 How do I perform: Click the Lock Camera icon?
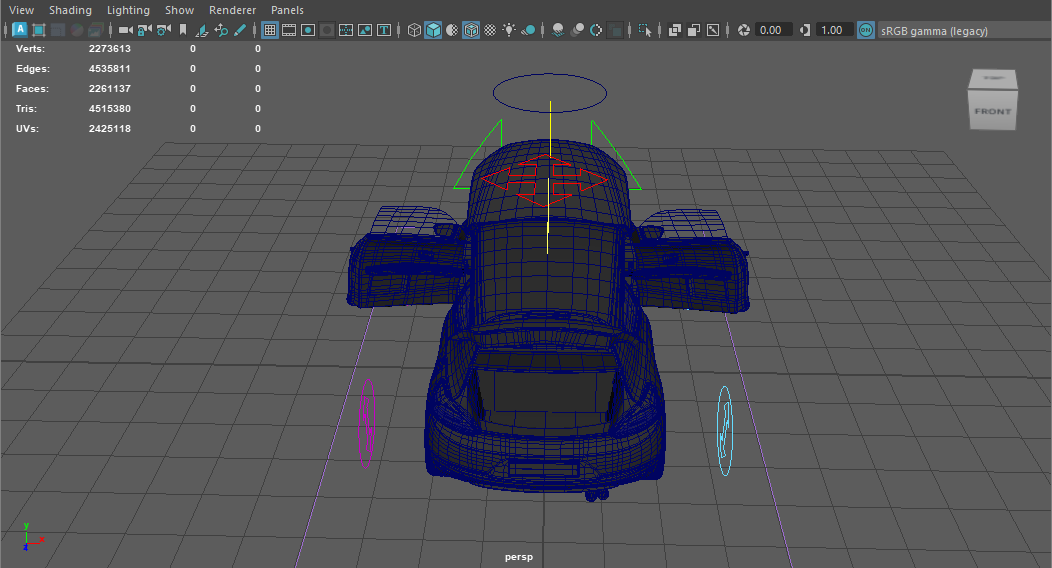point(144,30)
